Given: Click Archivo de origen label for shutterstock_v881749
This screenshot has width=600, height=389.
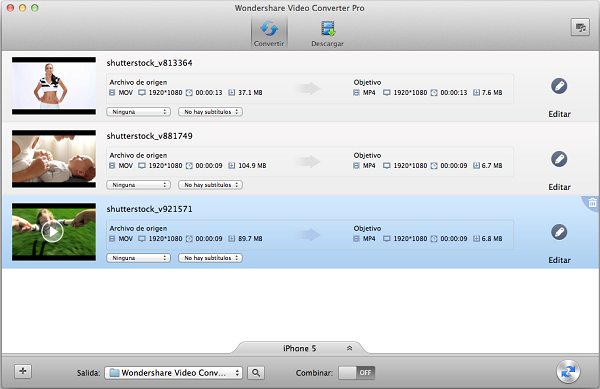Looking at the screenshot, I should coord(138,155).
